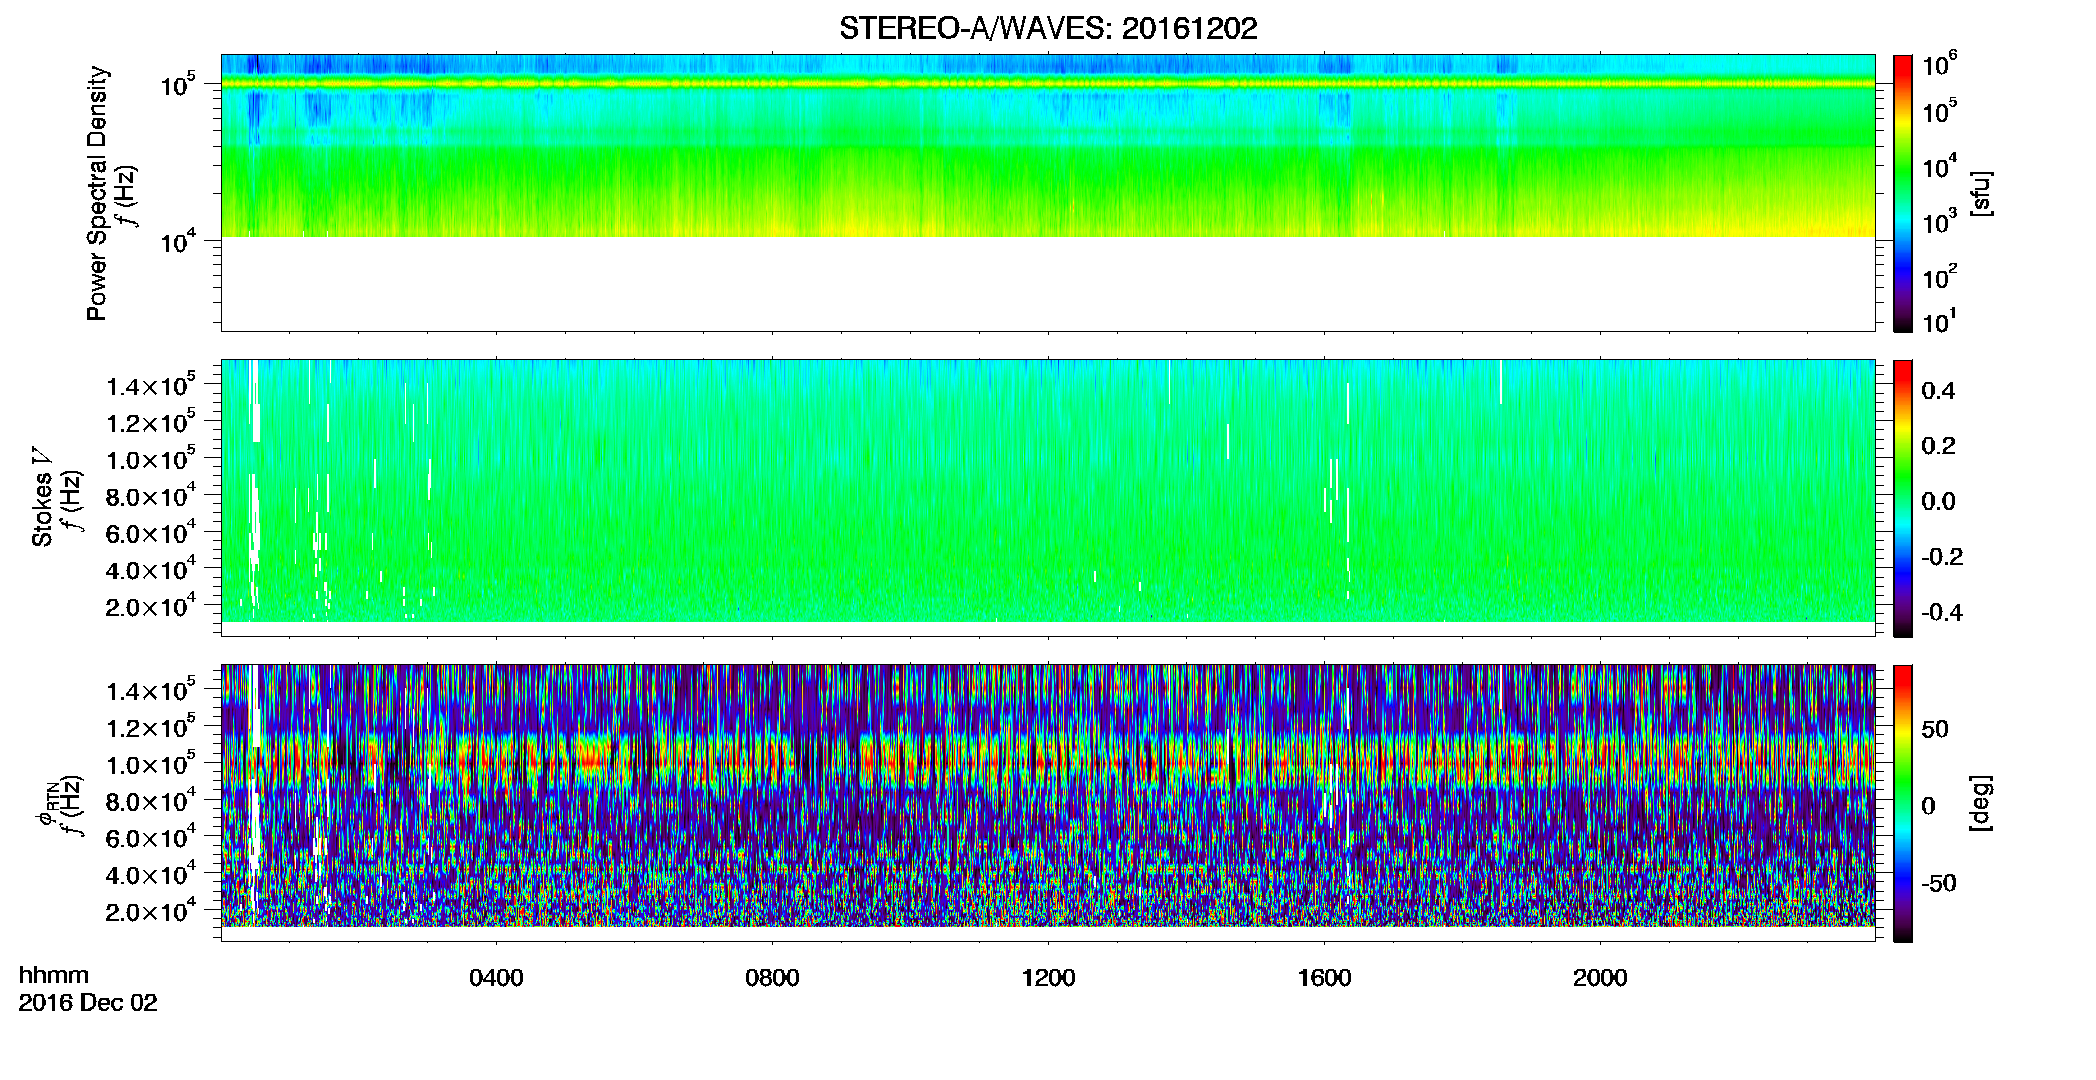This screenshot has height=1080, width=2096.
Task: Select the 1200 time axis label
Action: click(1048, 978)
